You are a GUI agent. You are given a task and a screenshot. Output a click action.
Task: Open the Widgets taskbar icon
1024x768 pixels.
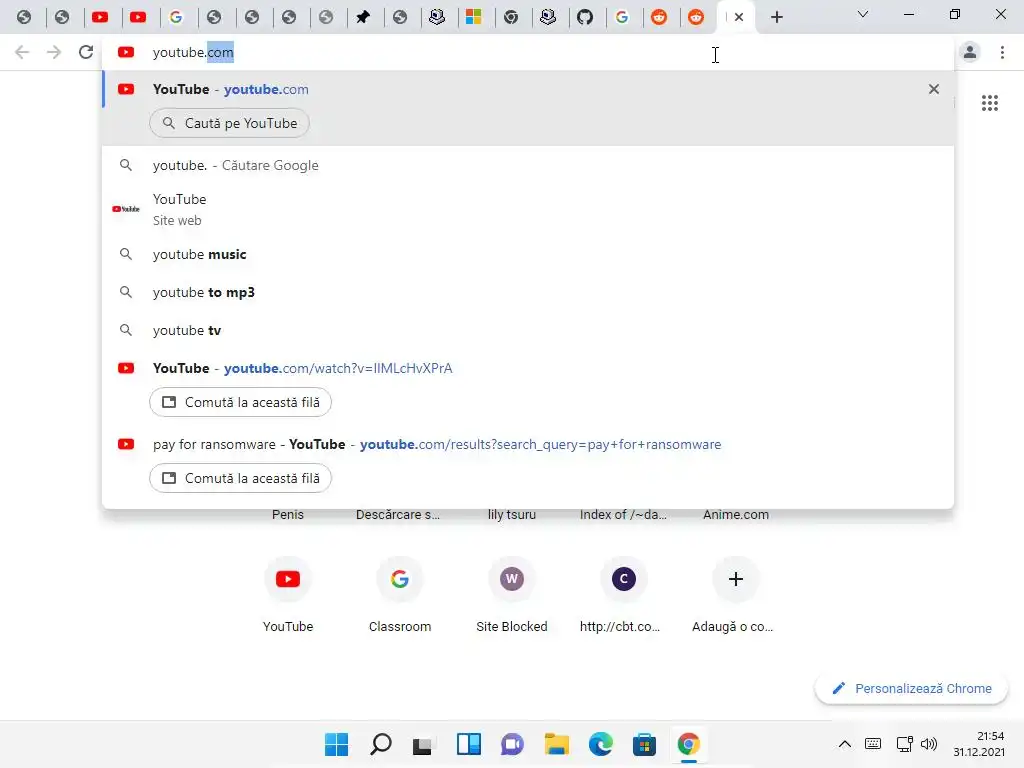[468, 744]
